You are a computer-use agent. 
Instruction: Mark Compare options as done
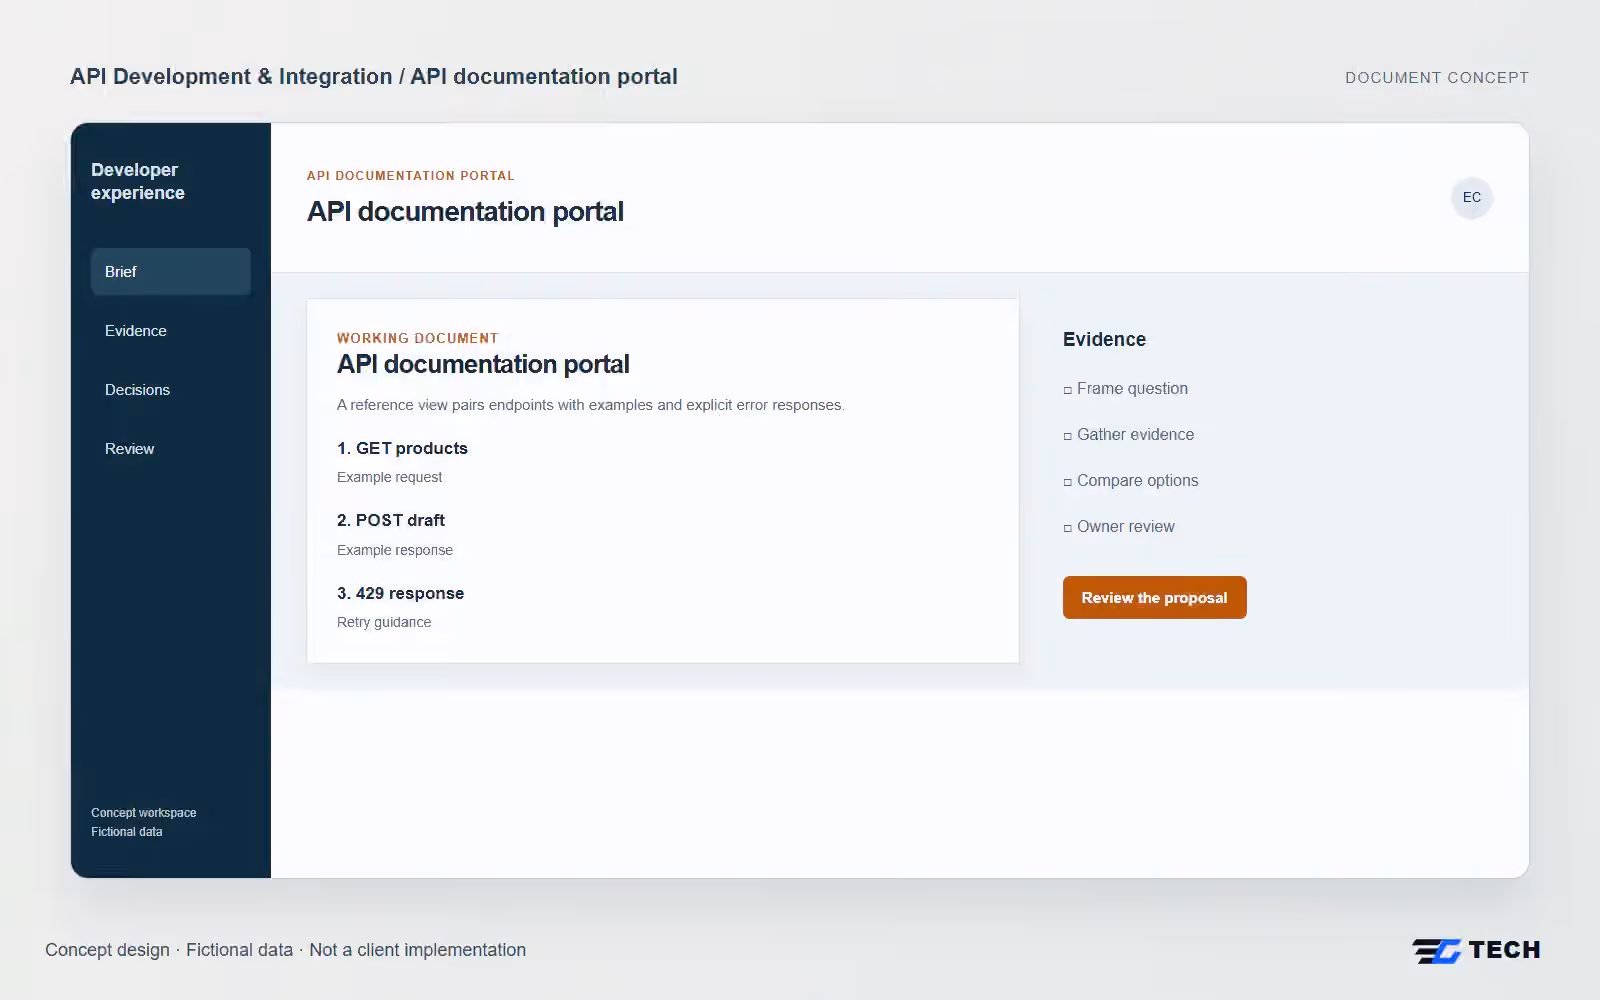(x=1068, y=482)
